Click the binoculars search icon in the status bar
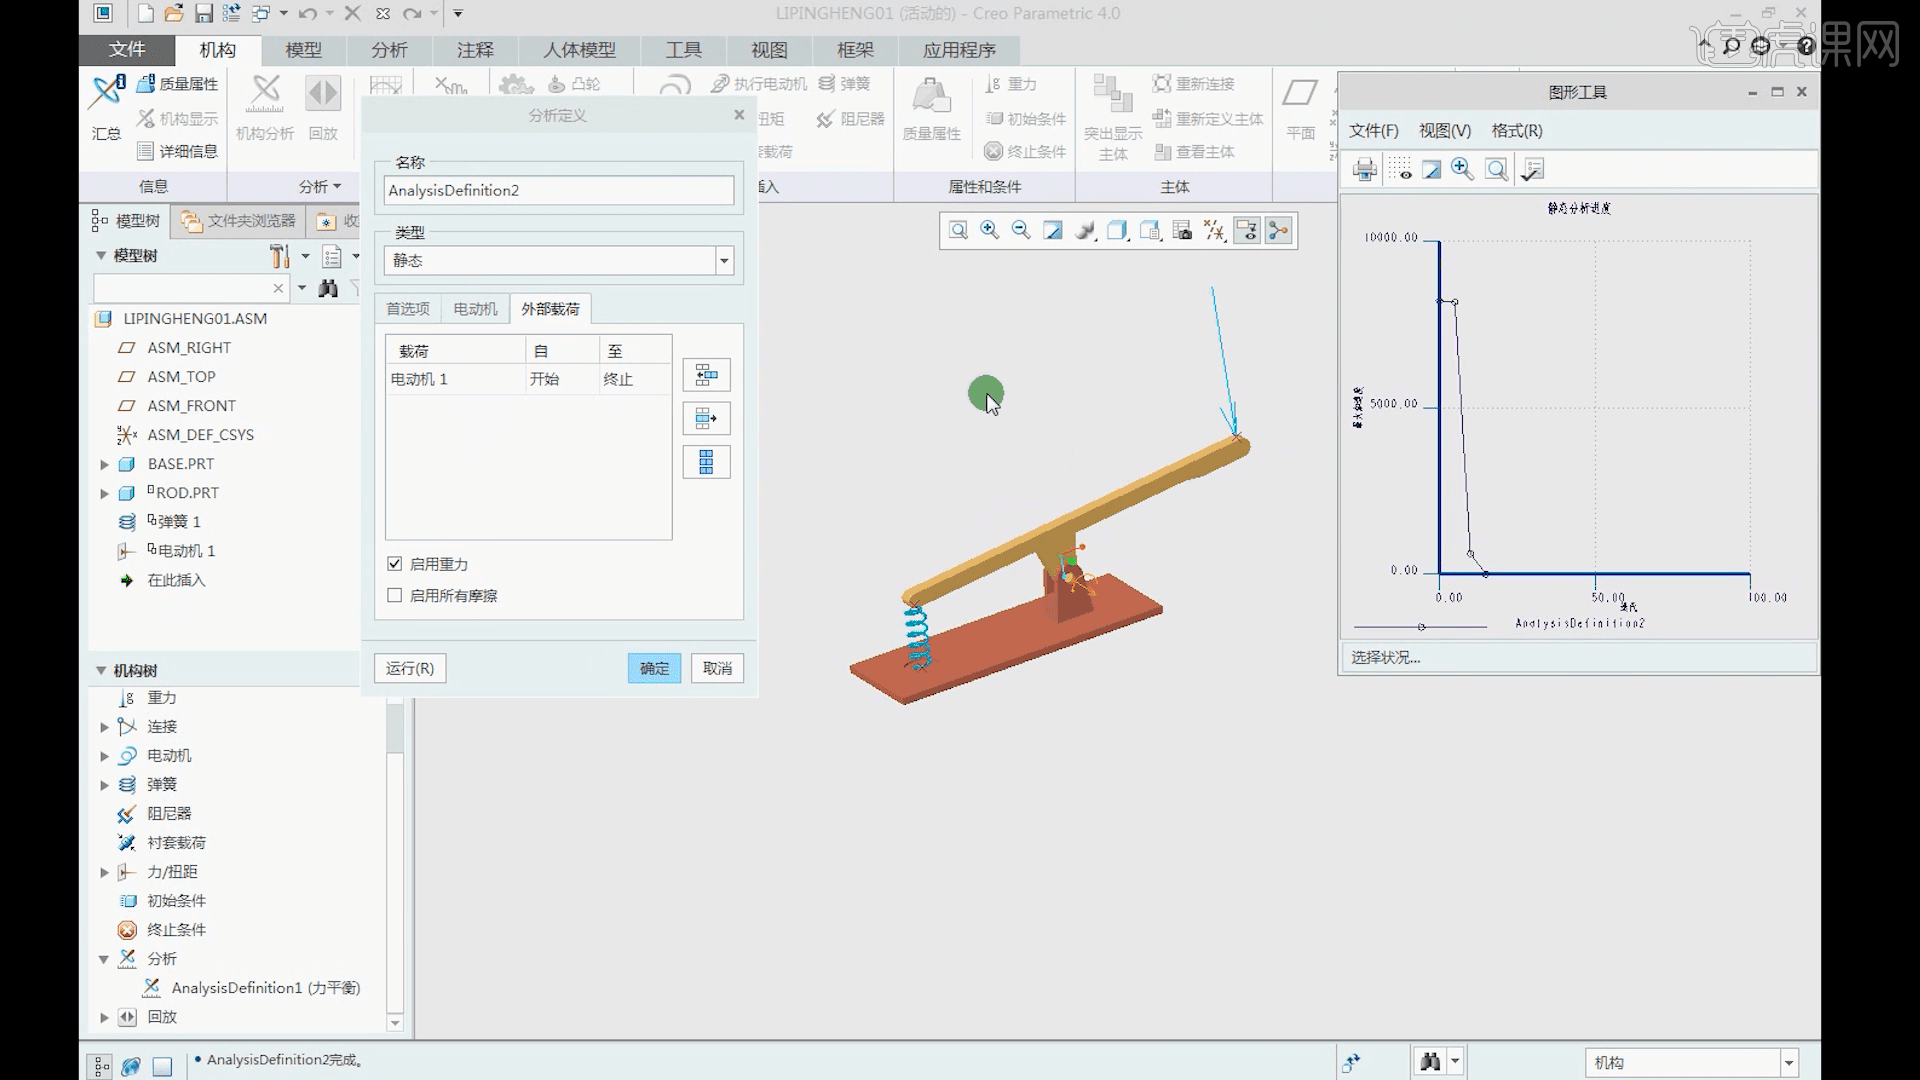1920x1080 pixels. [x=1430, y=1061]
